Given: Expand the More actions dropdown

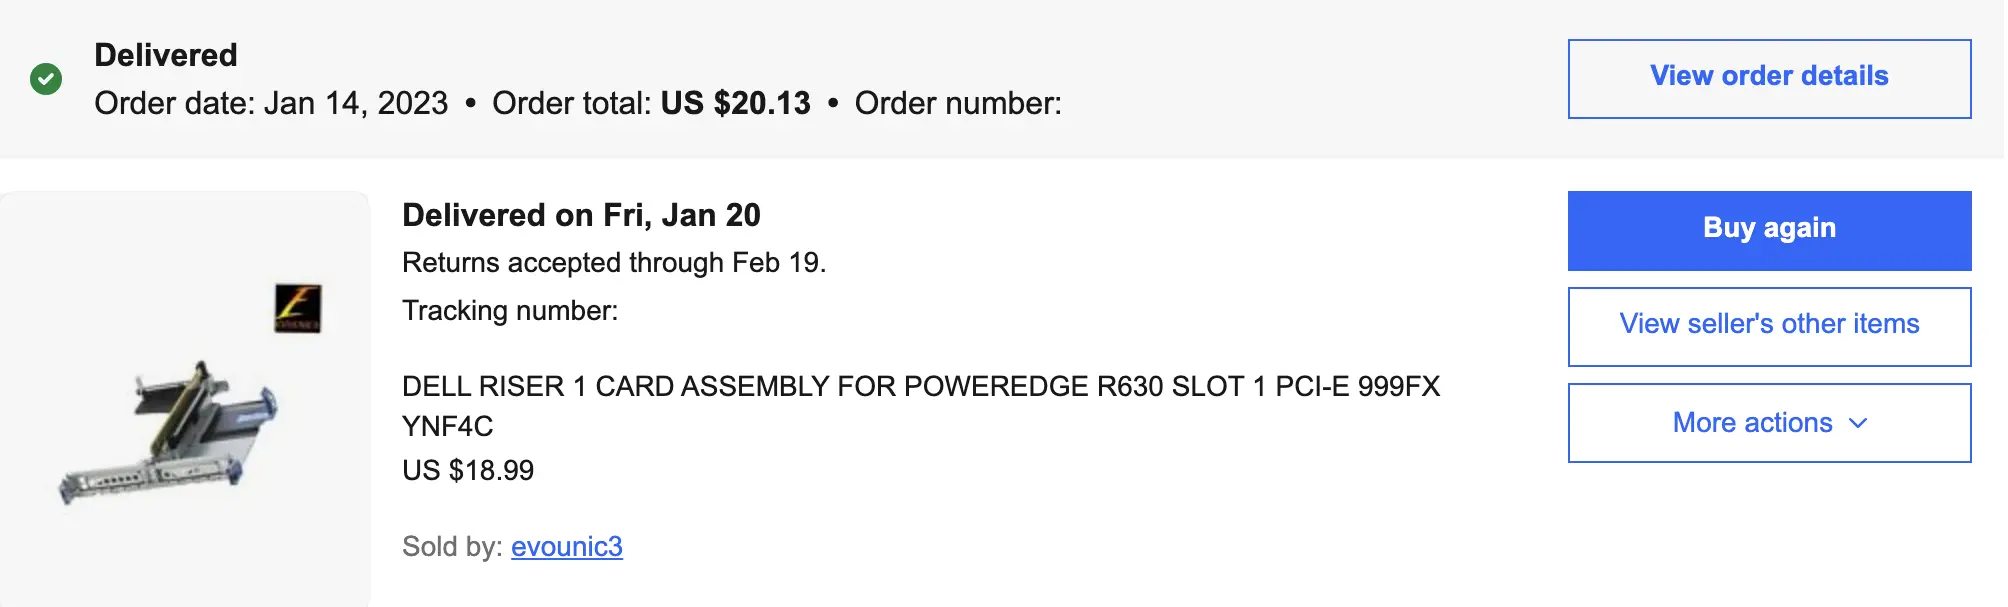Looking at the screenshot, I should tap(1753, 423).
